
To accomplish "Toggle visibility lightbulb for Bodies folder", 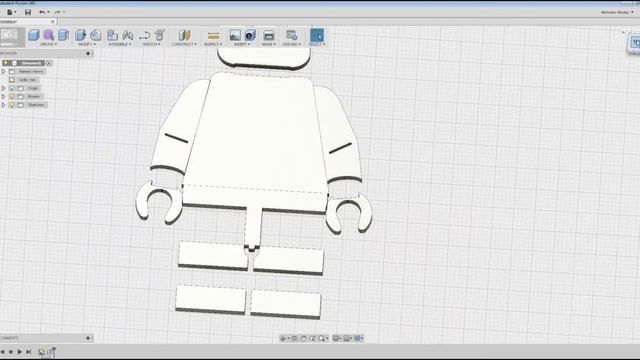I will coord(12,97).
